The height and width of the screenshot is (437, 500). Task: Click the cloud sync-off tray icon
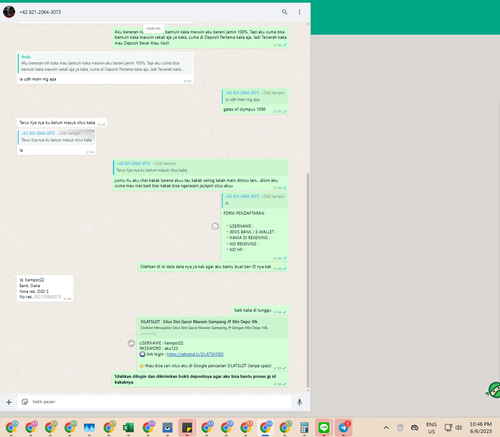[414, 427]
